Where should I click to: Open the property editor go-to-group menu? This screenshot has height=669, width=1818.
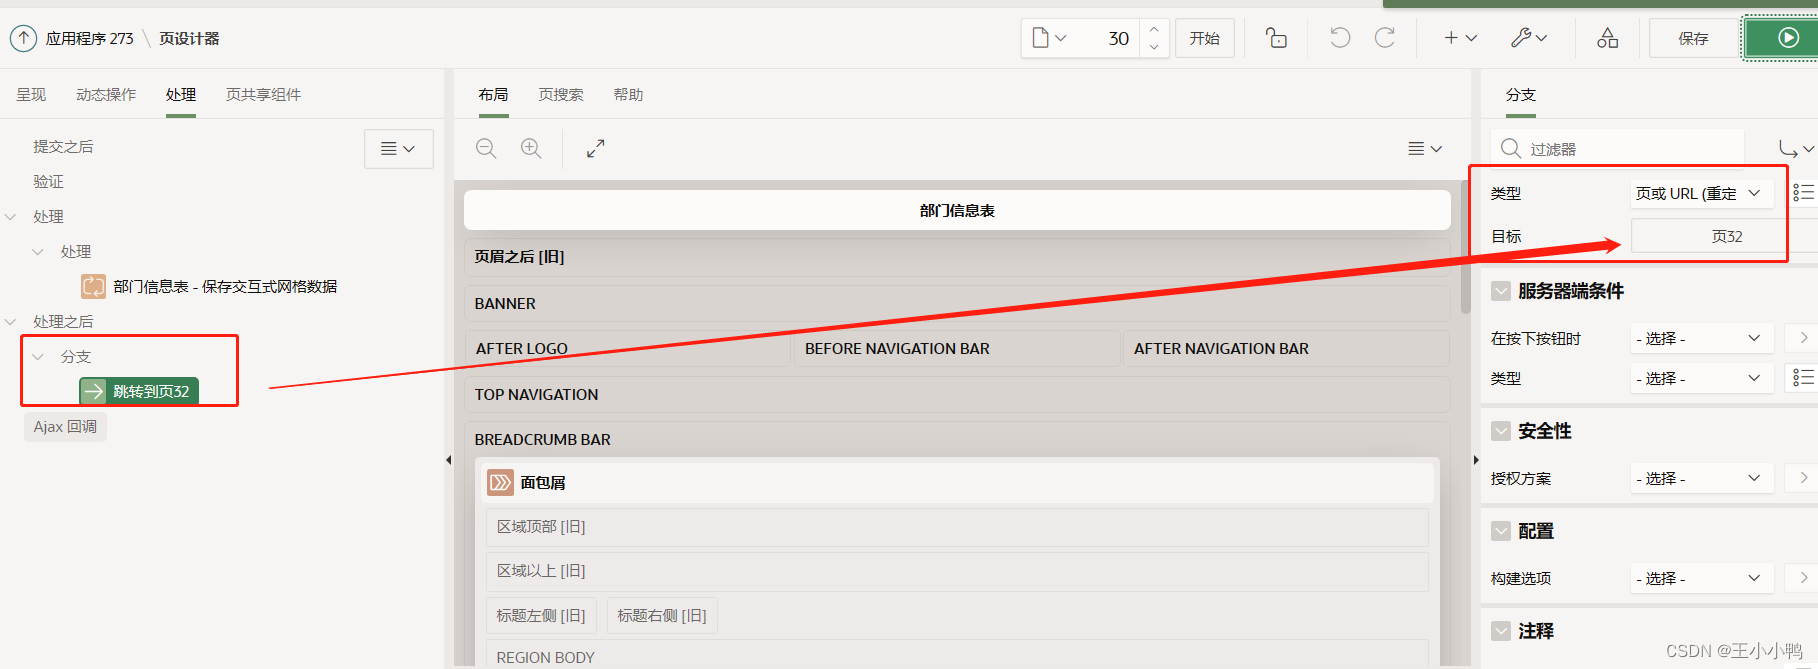point(1796,149)
